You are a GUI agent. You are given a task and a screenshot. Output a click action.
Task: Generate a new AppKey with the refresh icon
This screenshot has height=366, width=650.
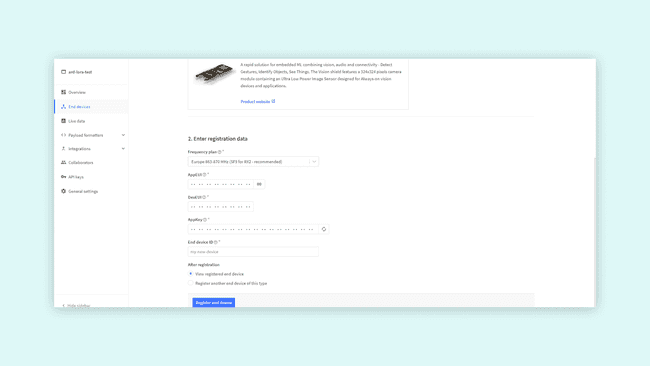tap(324, 229)
